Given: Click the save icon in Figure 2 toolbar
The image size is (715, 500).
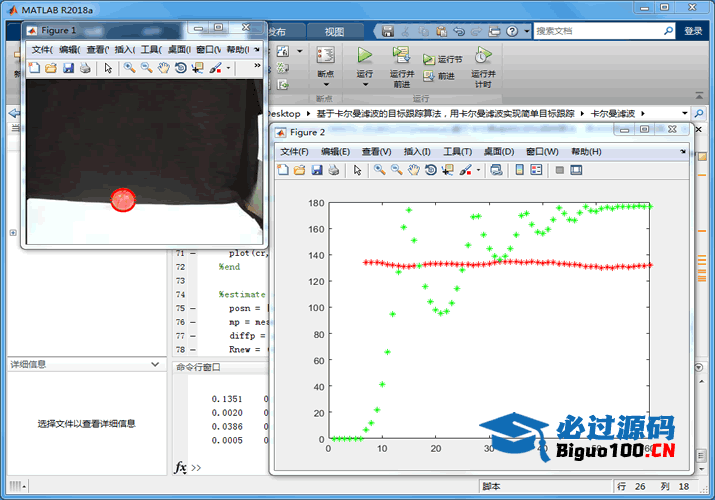Looking at the screenshot, I should click(x=317, y=171).
